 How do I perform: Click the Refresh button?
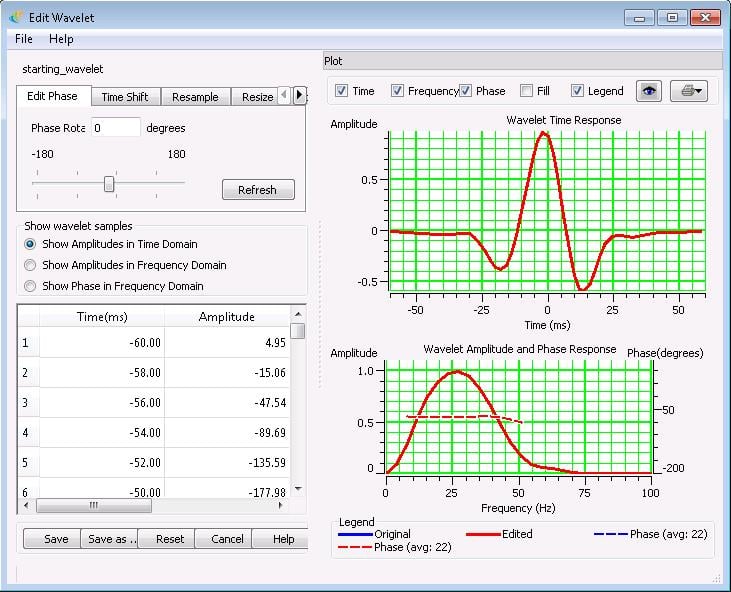(x=258, y=190)
